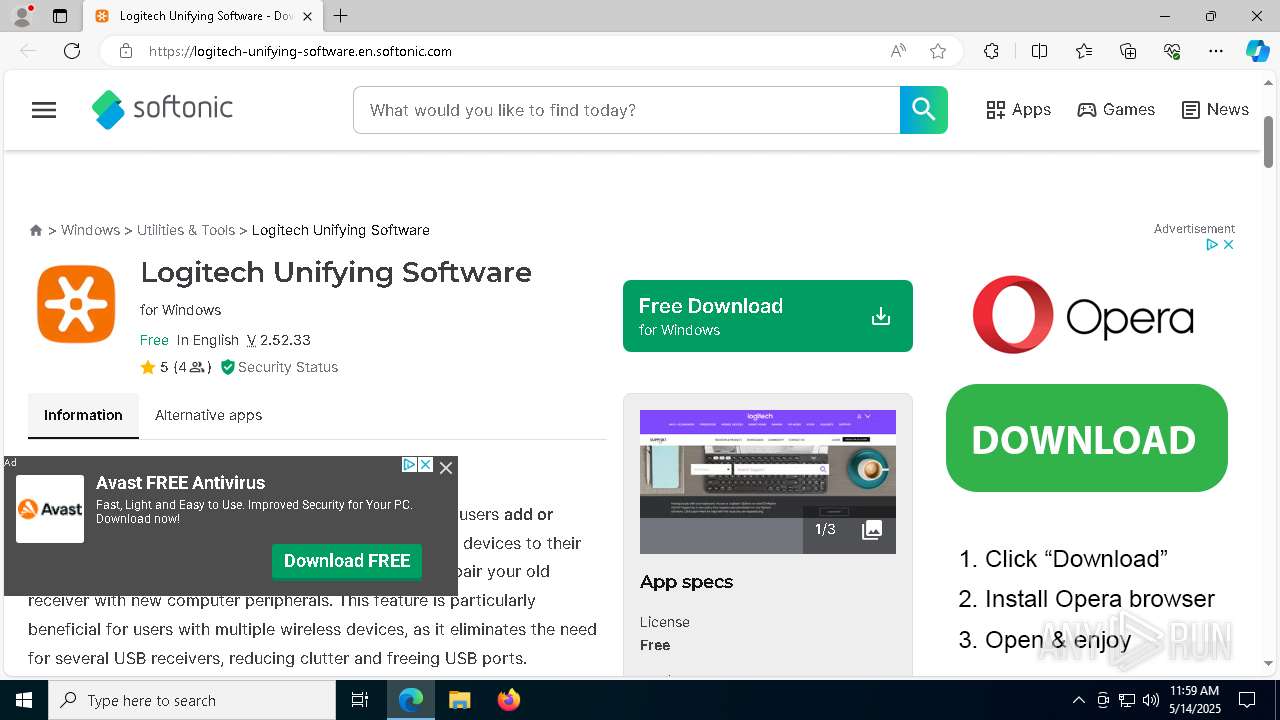Viewport: 1280px width, 720px height.
Task: Click the green DOWNLOAD Opera button
Action: coord(1087,438)
